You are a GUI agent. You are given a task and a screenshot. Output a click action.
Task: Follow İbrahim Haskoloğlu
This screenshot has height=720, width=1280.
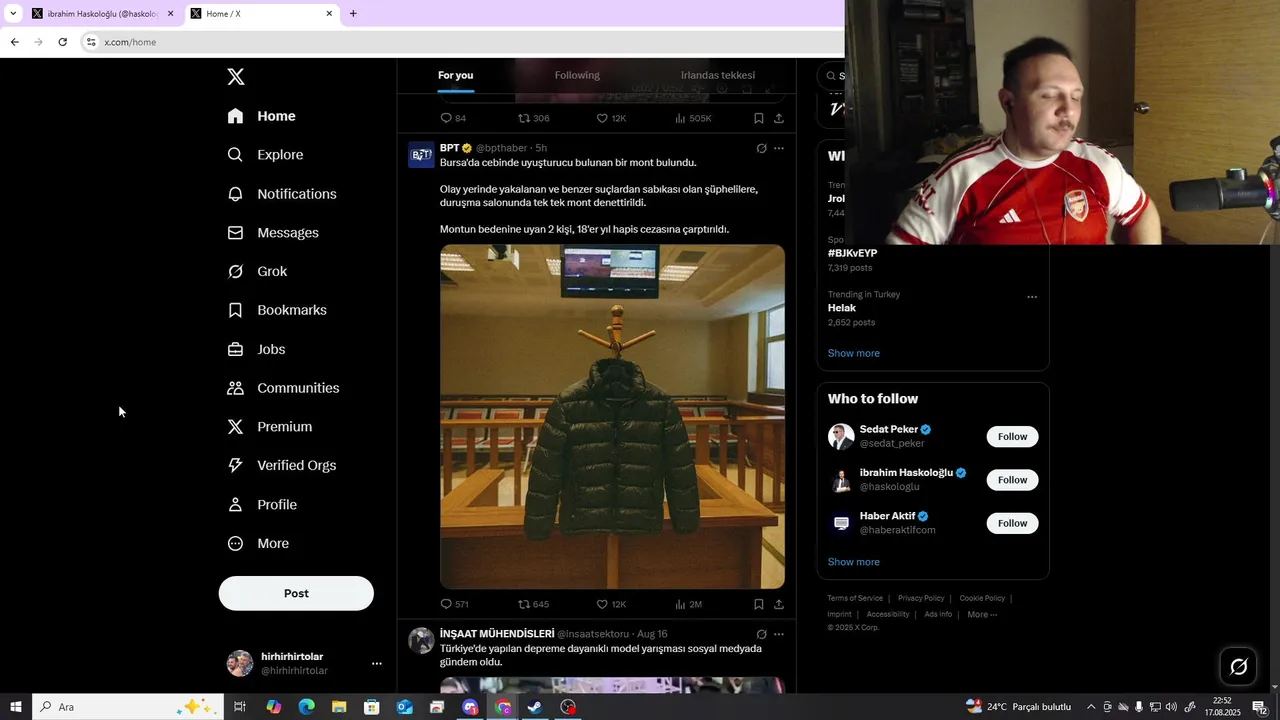1012,480
